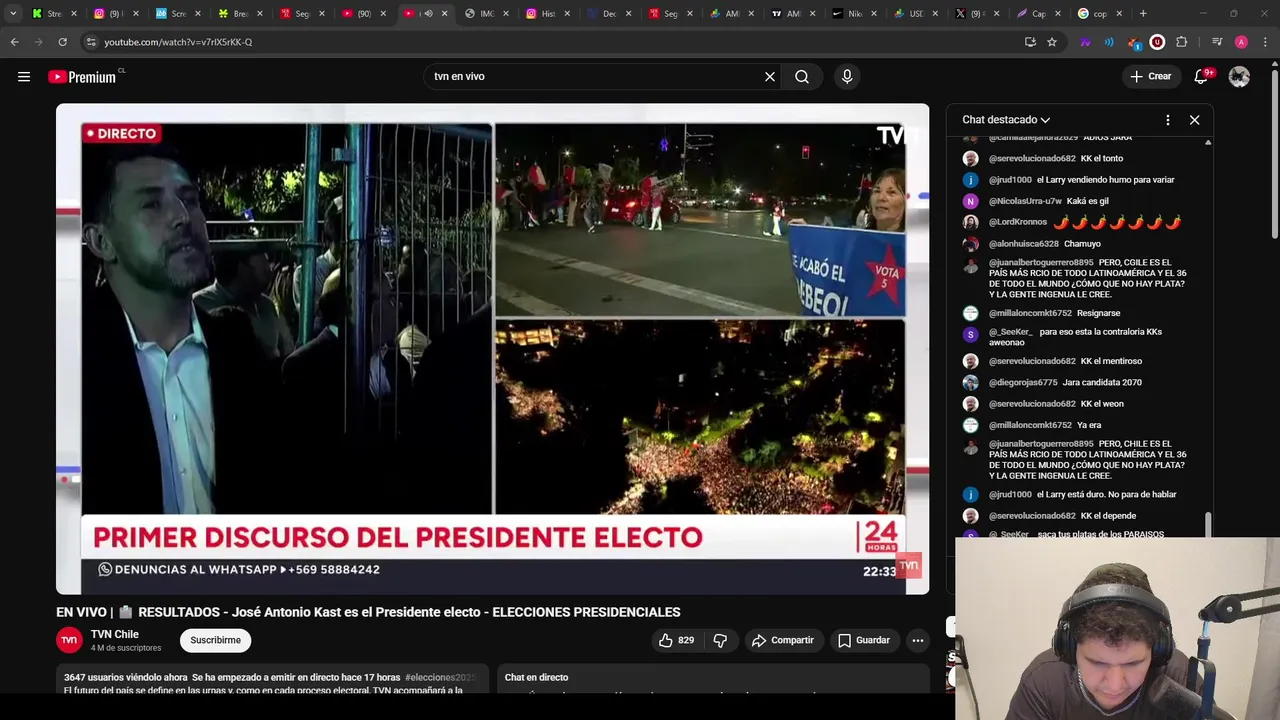Go back in browser history
The width and height of the screenshot is (1280, 720).
[14, 42]
